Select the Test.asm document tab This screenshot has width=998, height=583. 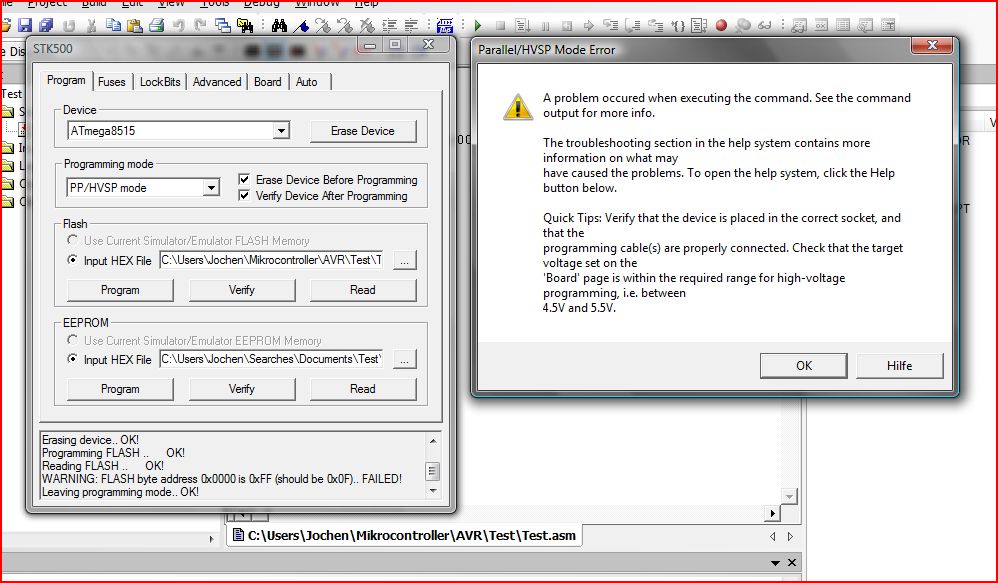pyautogui.click(x=404, y=535)
